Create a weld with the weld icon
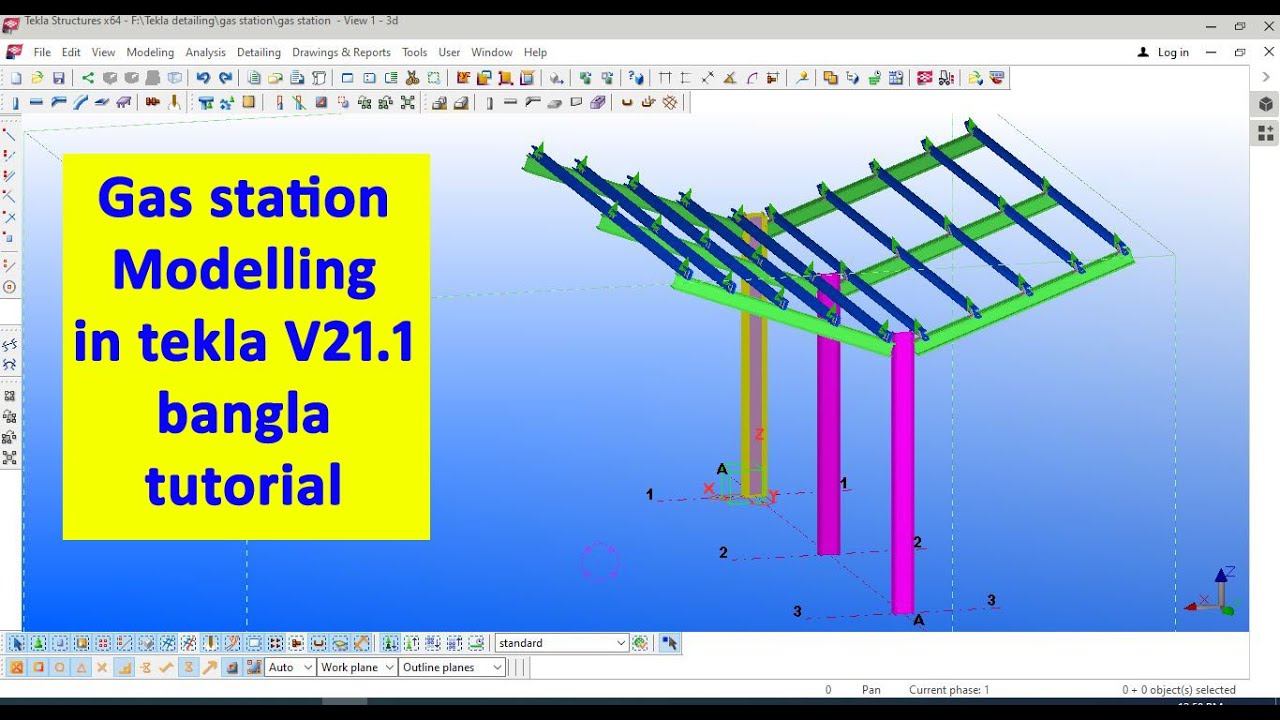1280x720 pixels. coord(174,101)
